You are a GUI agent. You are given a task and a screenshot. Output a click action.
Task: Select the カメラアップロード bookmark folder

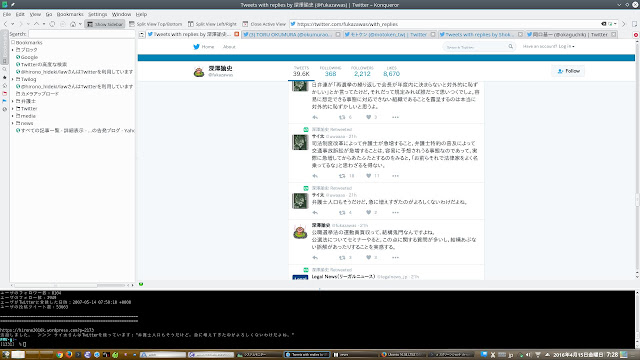[37, 94]
